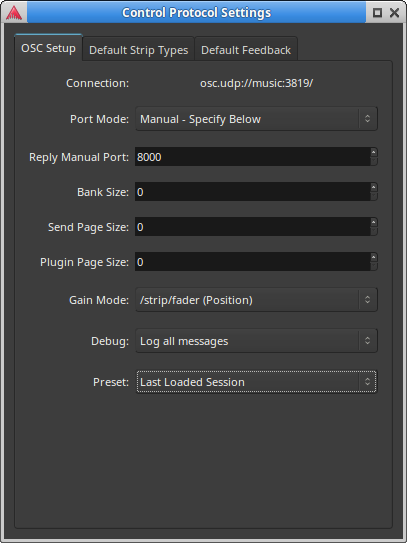
Task: Decrease Reply Manual Port with down arrow
Action: pyautogui.click(x=374, y=161)
